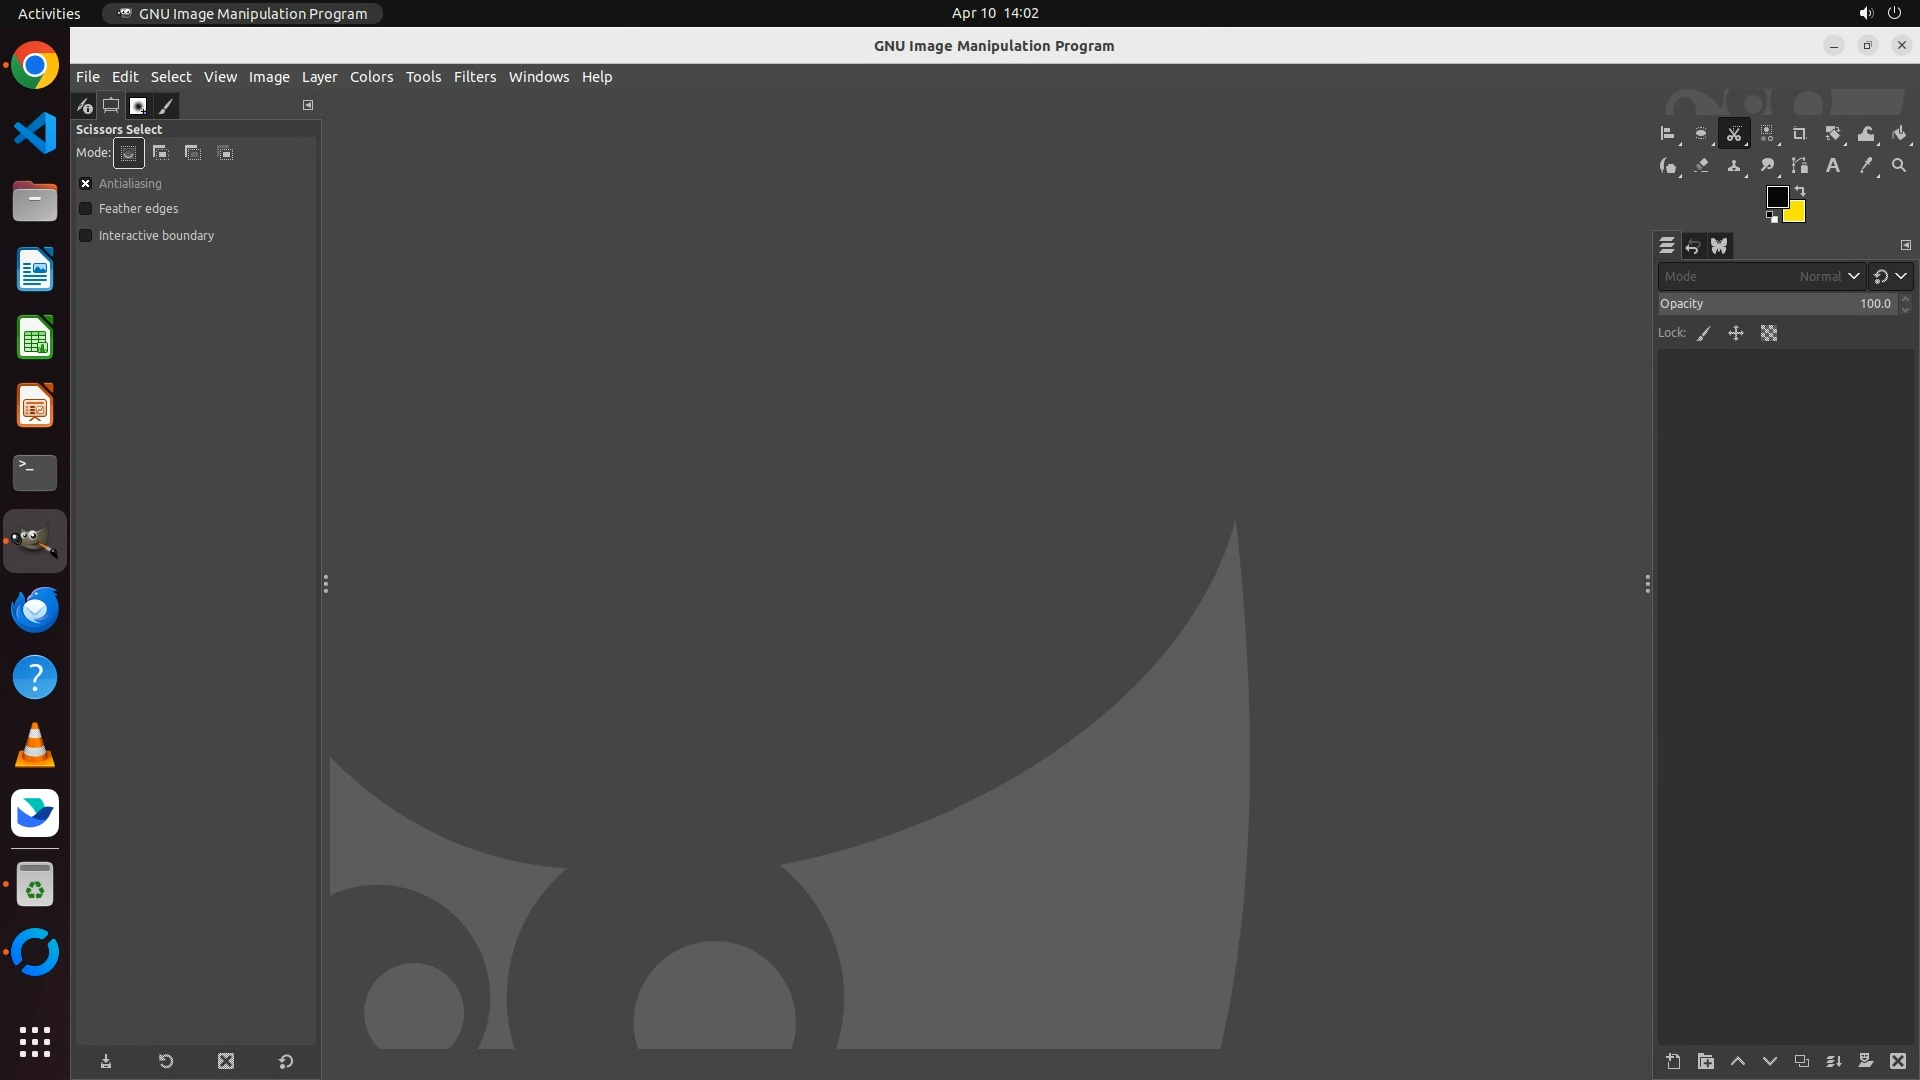
Task: Pick the Bucket Fill tool
Action: (1899, 134)
